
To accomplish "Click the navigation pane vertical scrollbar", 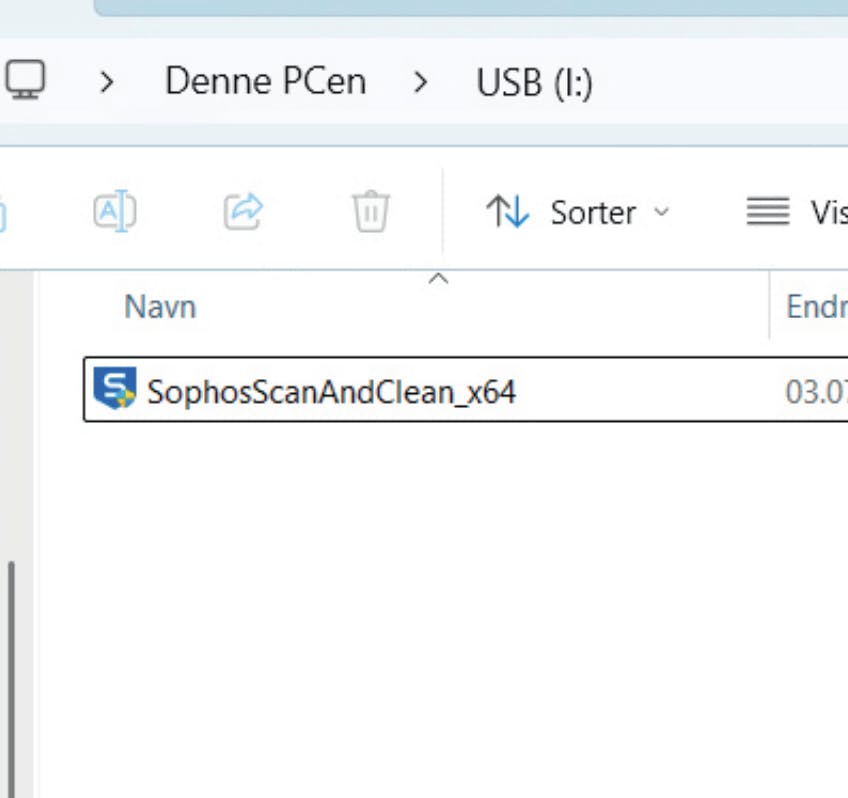I will pyautogui.click(x=11, y=679).
